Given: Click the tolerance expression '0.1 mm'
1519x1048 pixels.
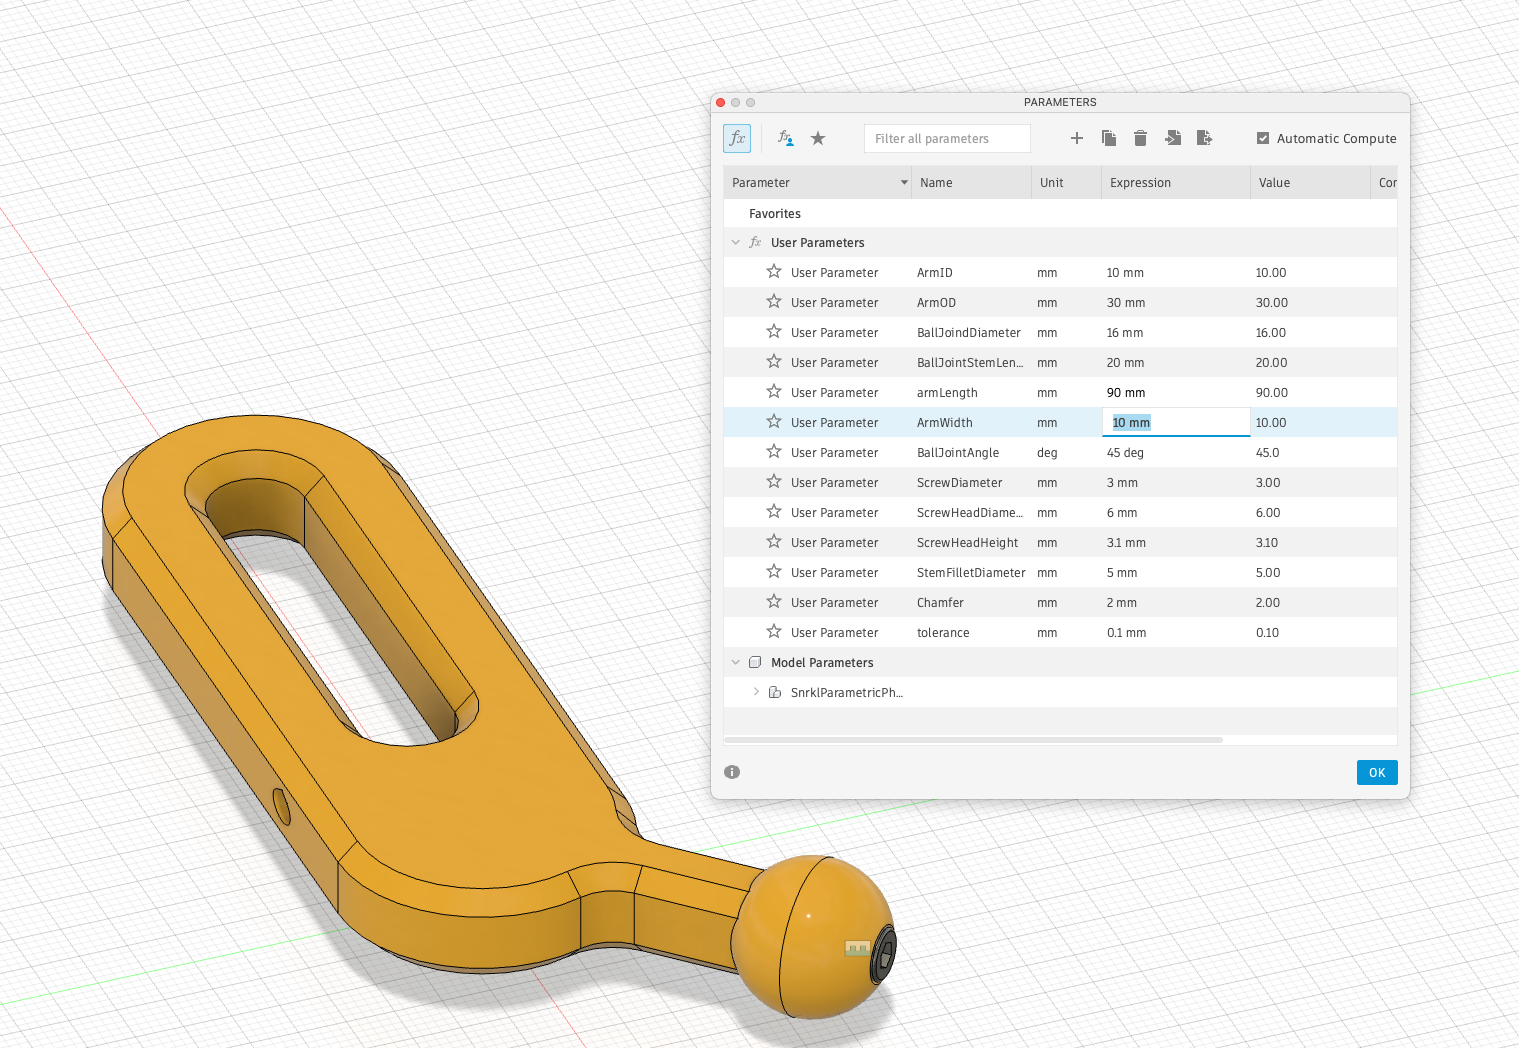Looking at the screenshot, I should (x=1126, y=633).
